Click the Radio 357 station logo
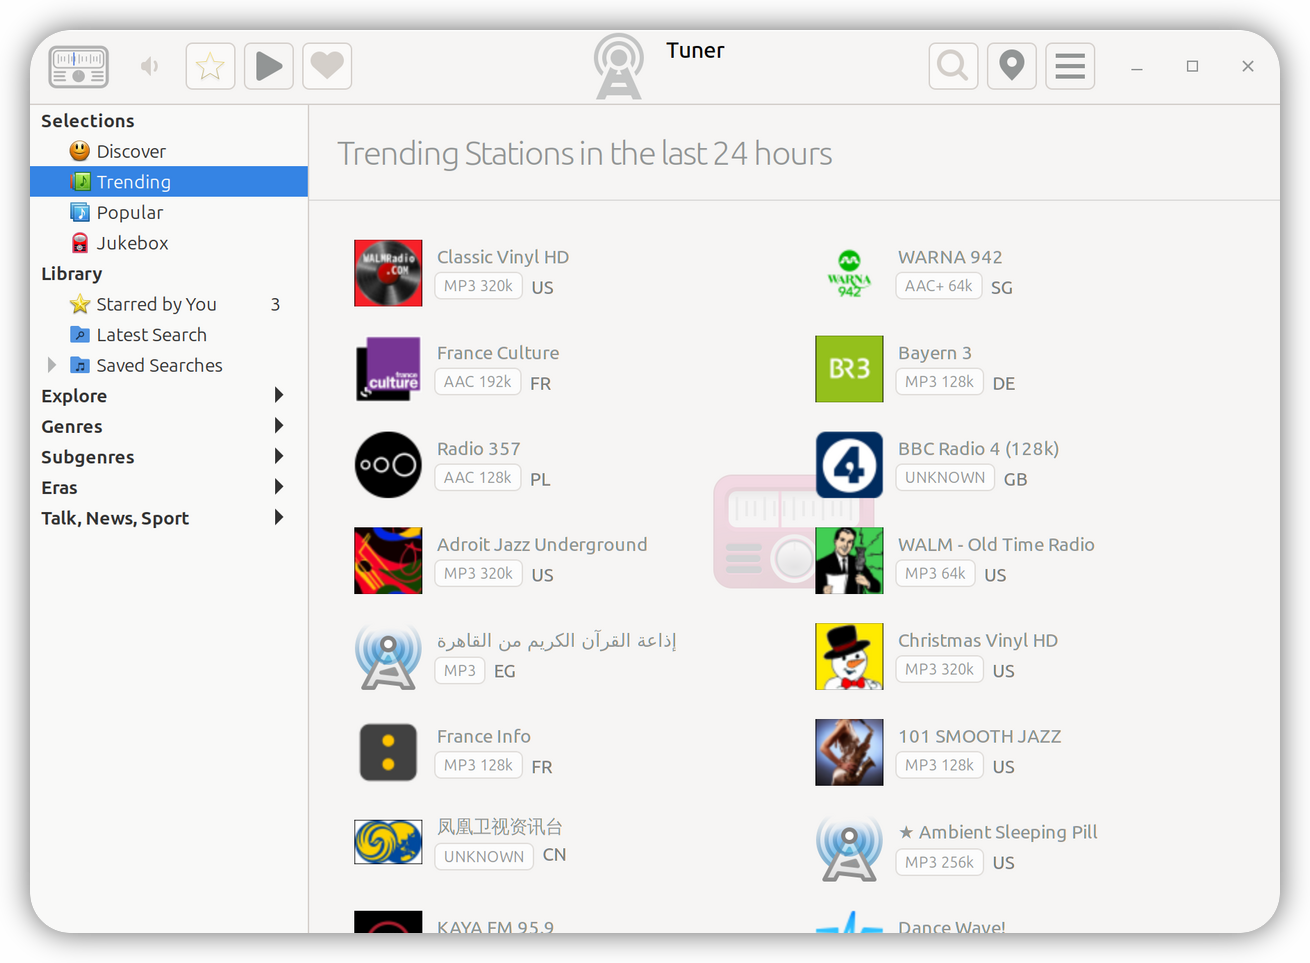Image resolution: width=1310 pixels, height=963 pixels. pyautogui.click(x=388, y=465)
